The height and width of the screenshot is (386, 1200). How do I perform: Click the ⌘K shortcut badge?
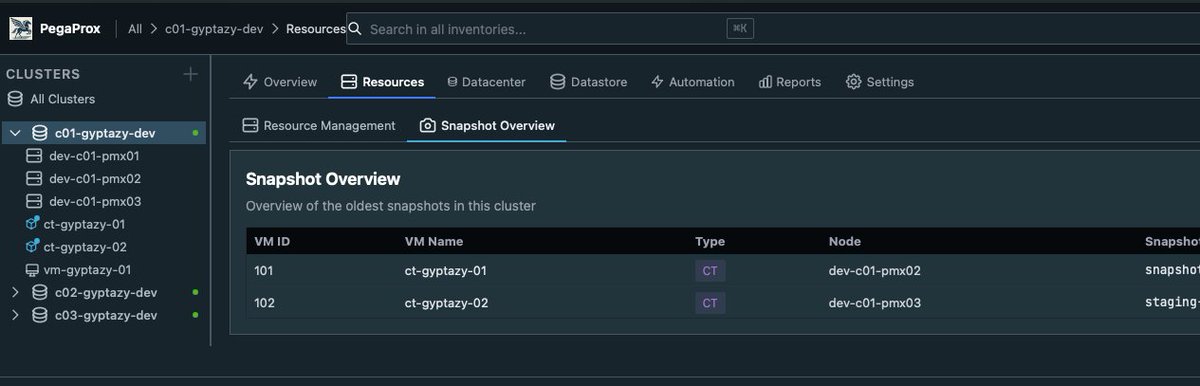click(x=740, y=29)
